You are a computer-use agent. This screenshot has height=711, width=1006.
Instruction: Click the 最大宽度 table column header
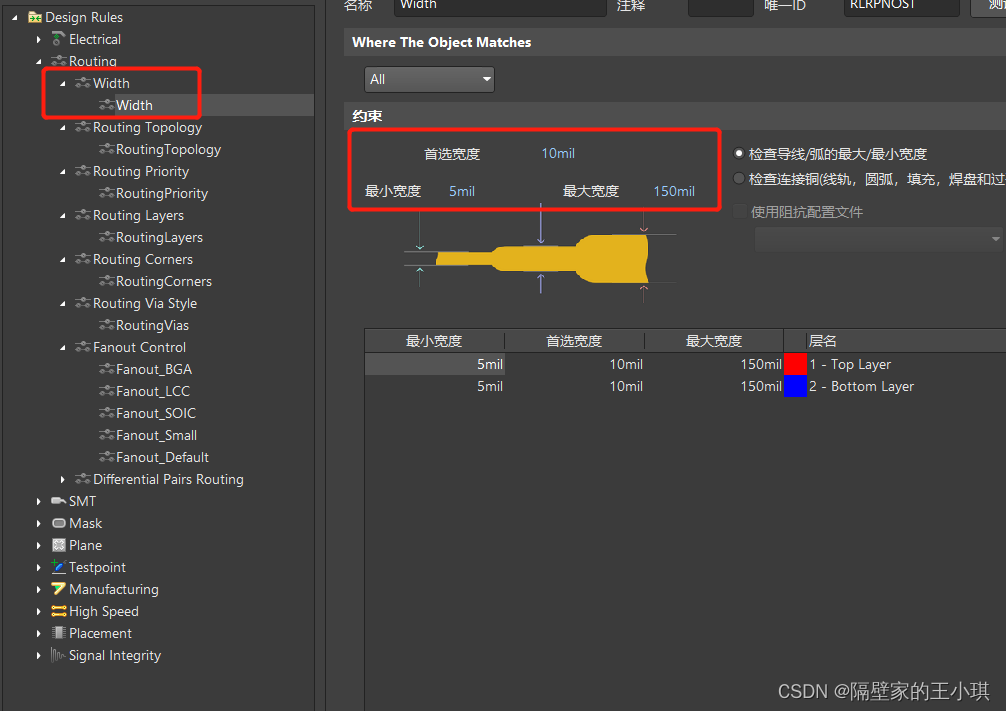(x=713, y=341)
